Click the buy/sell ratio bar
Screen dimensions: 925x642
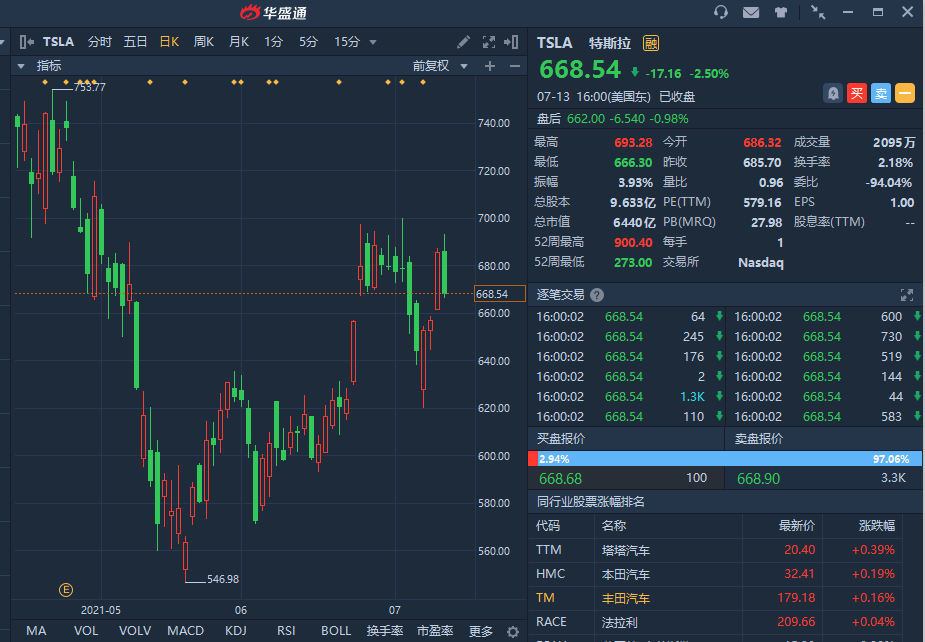click(x=724, y=458)
